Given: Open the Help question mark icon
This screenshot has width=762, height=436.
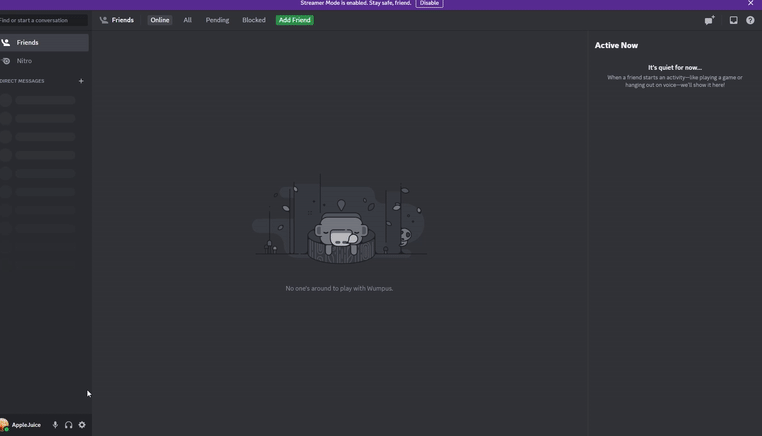Looking at the screenshot, I should click(x=750, y=20).
